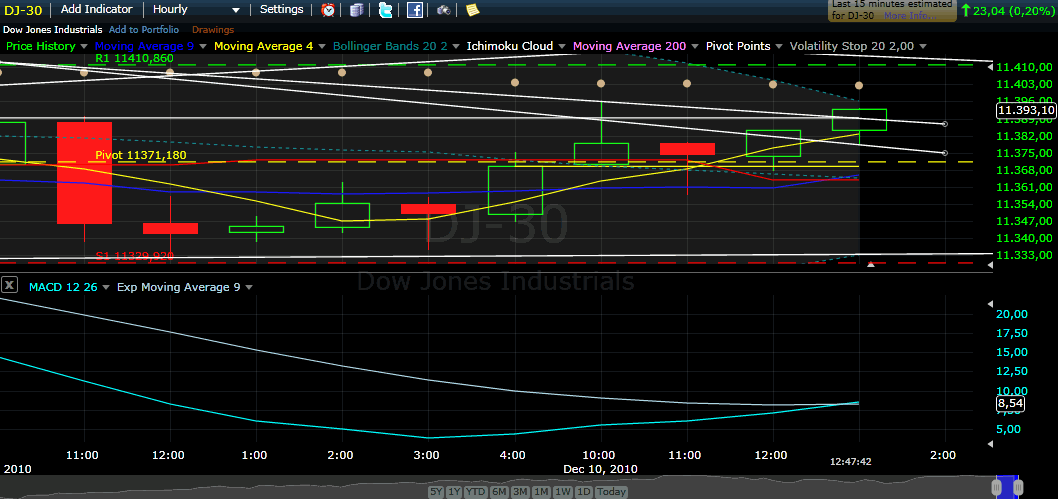Expand Moving Average 200 dropdown arrow

pos(695,47)
